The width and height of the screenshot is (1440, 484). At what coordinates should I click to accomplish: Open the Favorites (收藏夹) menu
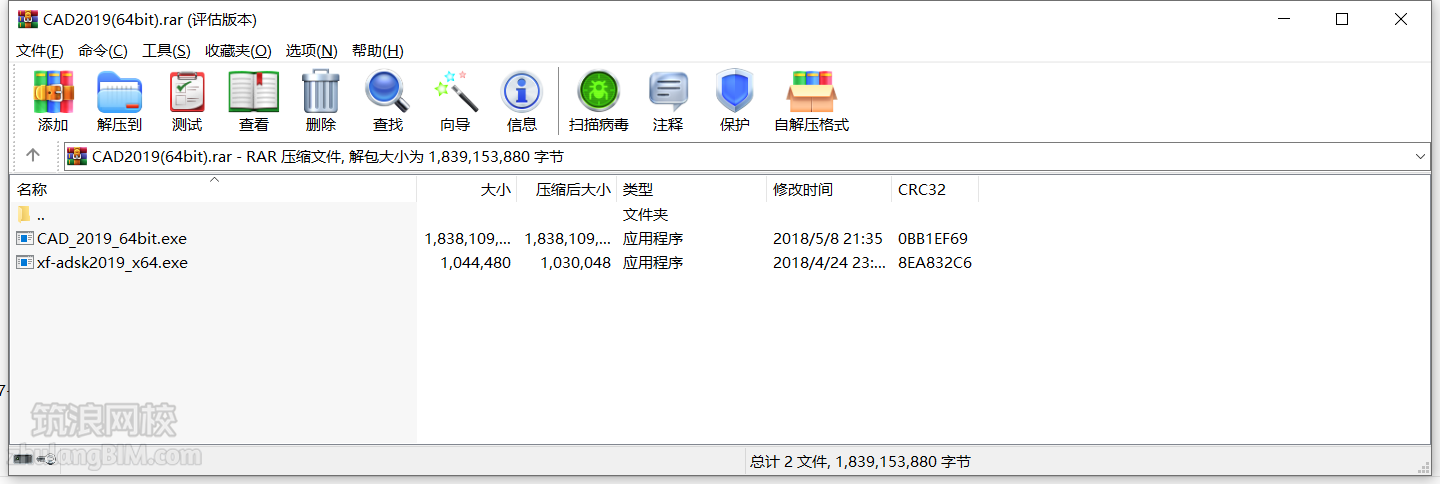click(x=238, y=50)
